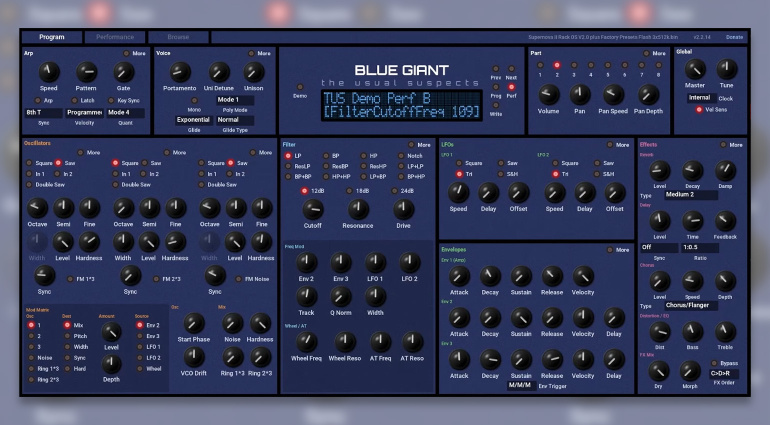Click the Portamento knob
This screenshot has width=770, height=425.
tap(180, 72)
